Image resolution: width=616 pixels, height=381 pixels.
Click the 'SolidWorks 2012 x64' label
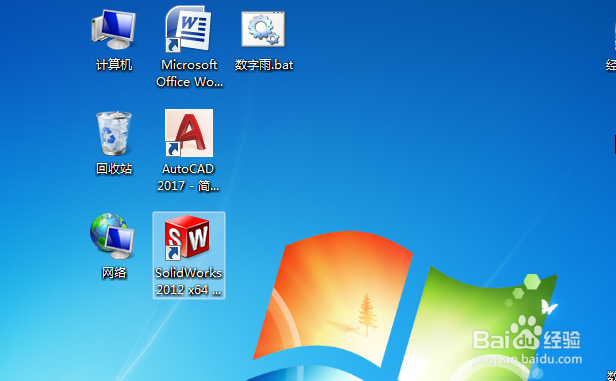(x=189, y=281)
